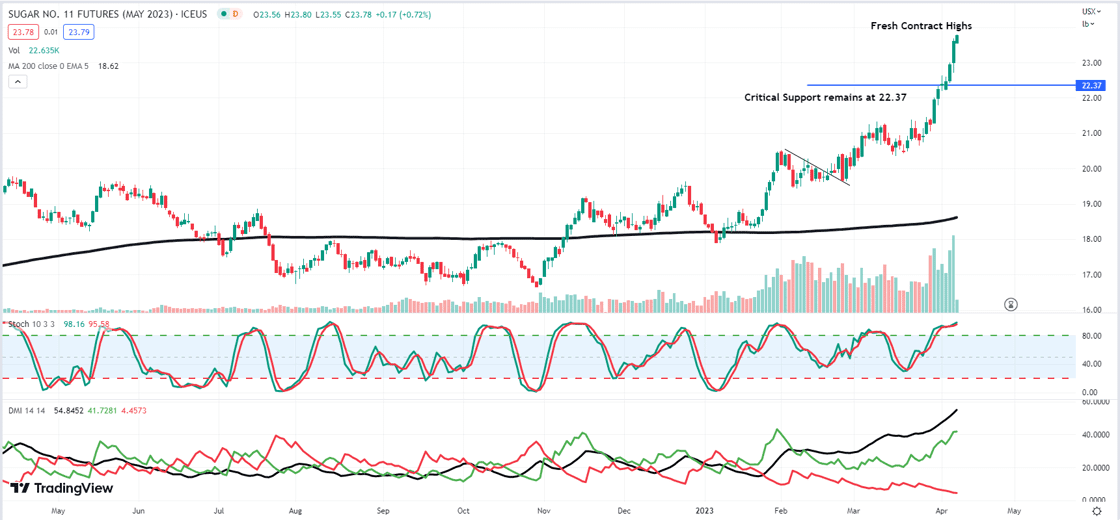The width and height of the screenshot is (1120, 520).
Task: Click the 23.00 price scale label
Action: coord(1090,64)
